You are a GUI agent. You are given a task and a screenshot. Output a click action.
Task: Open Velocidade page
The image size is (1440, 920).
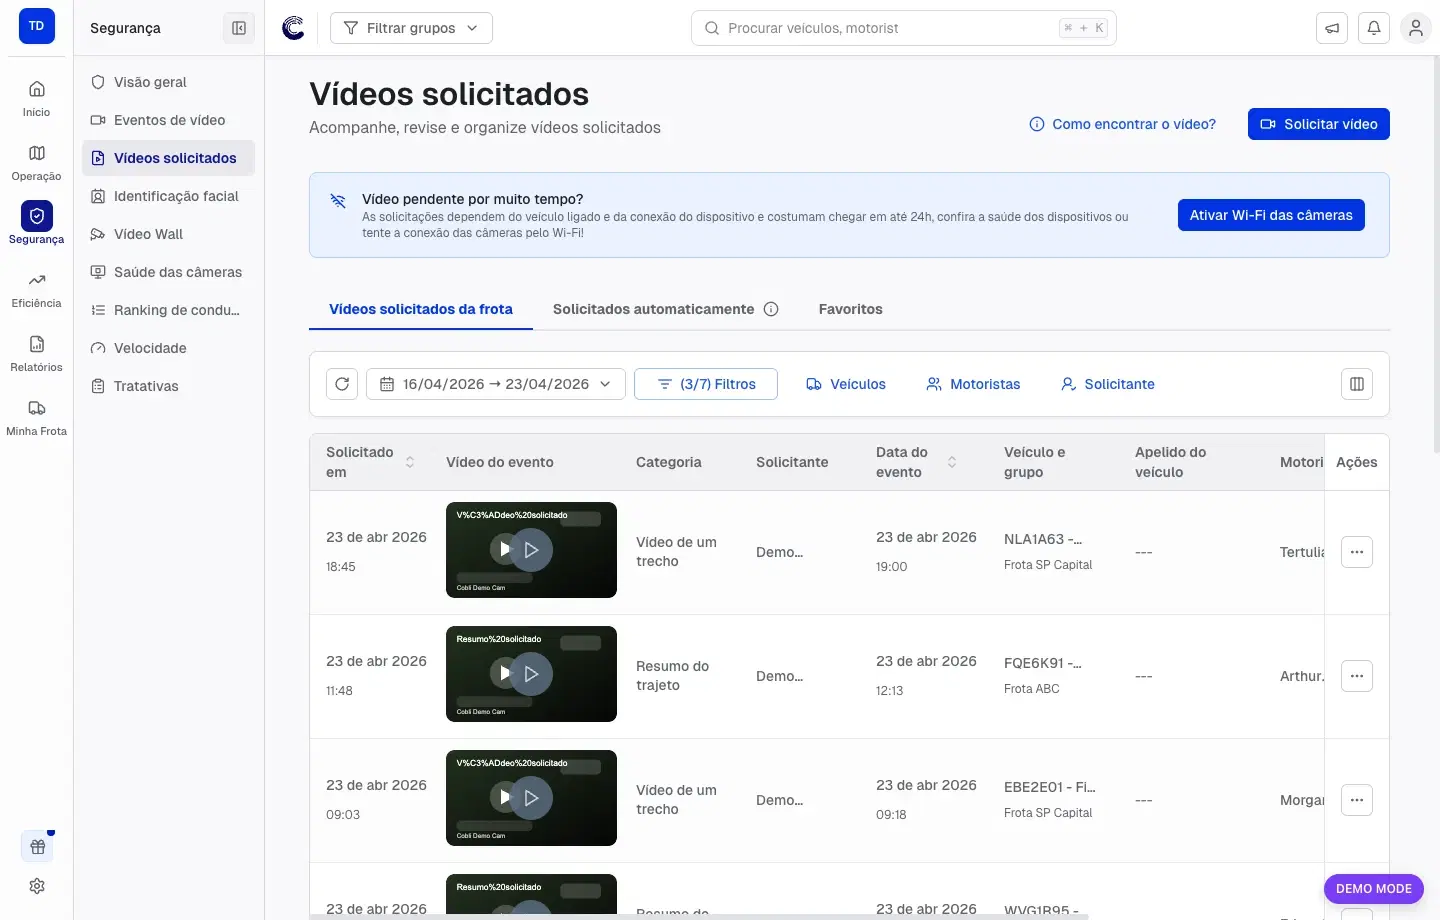[x=168, y=348]
